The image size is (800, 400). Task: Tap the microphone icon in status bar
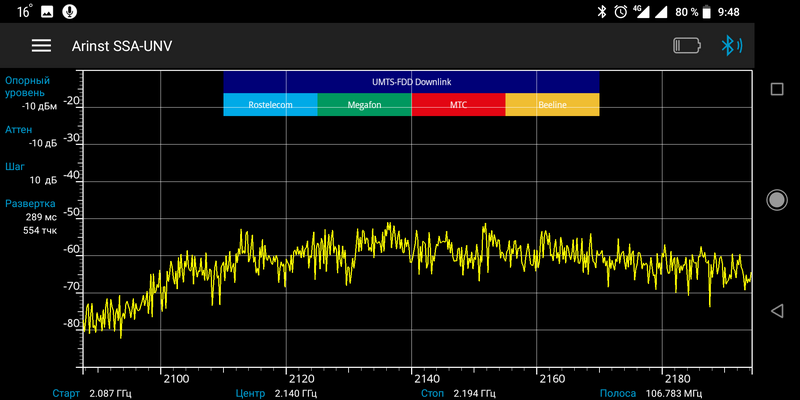point(68,11)
